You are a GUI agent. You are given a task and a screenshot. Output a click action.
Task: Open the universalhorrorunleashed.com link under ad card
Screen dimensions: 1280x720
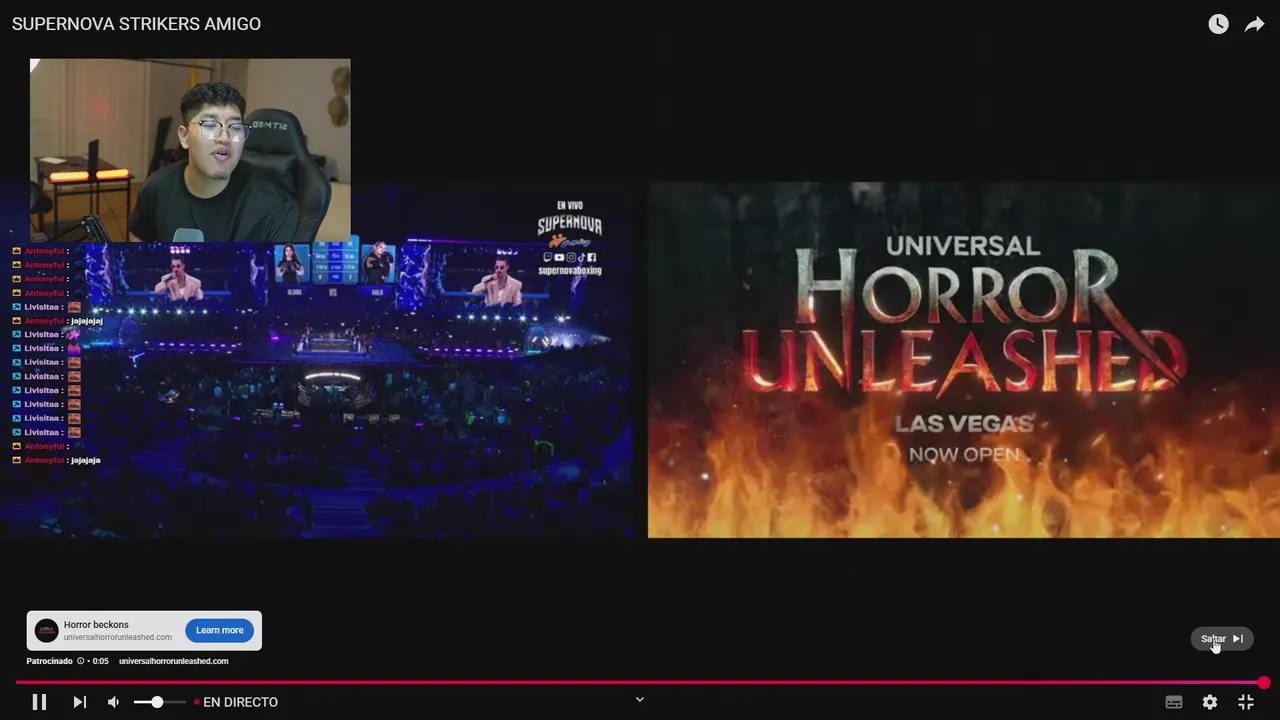pos(173,661)
